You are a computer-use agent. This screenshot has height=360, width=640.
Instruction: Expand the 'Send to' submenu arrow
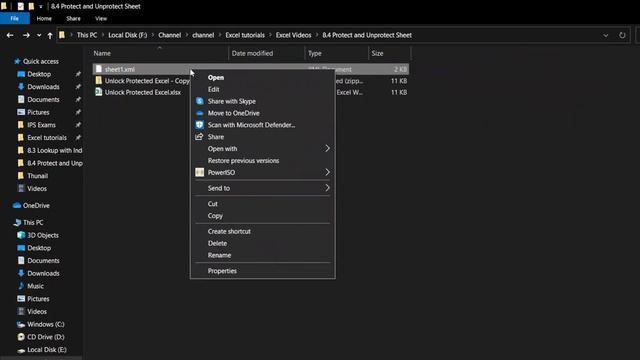click(327, 188)
